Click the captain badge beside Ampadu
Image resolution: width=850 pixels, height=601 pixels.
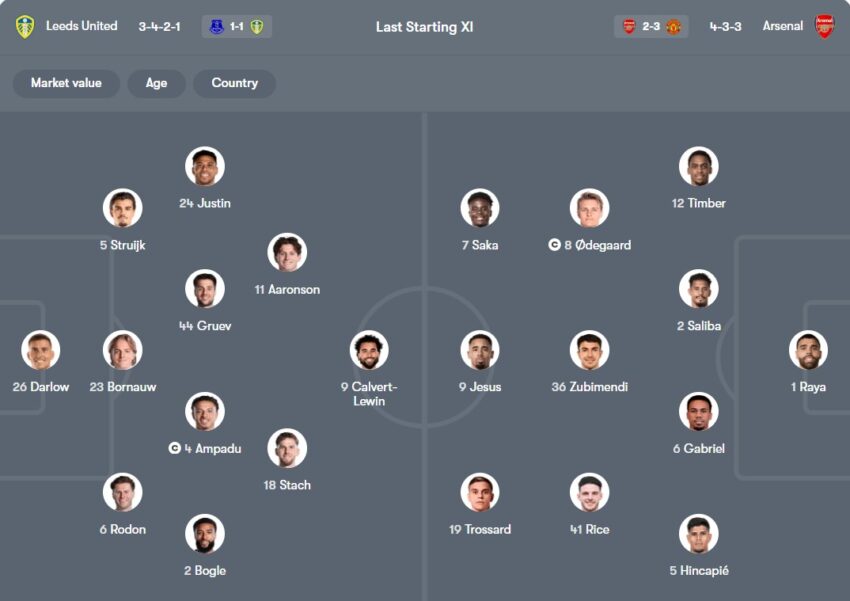pyautogui.click(x=174, y=449)
